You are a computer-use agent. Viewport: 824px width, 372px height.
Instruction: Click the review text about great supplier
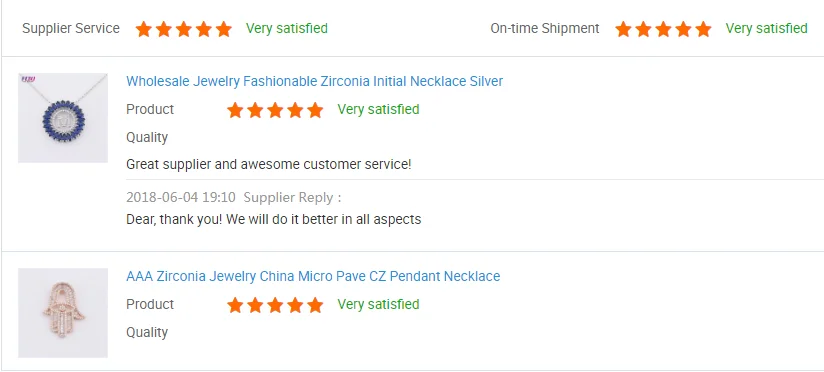click(x=269, y=164)
